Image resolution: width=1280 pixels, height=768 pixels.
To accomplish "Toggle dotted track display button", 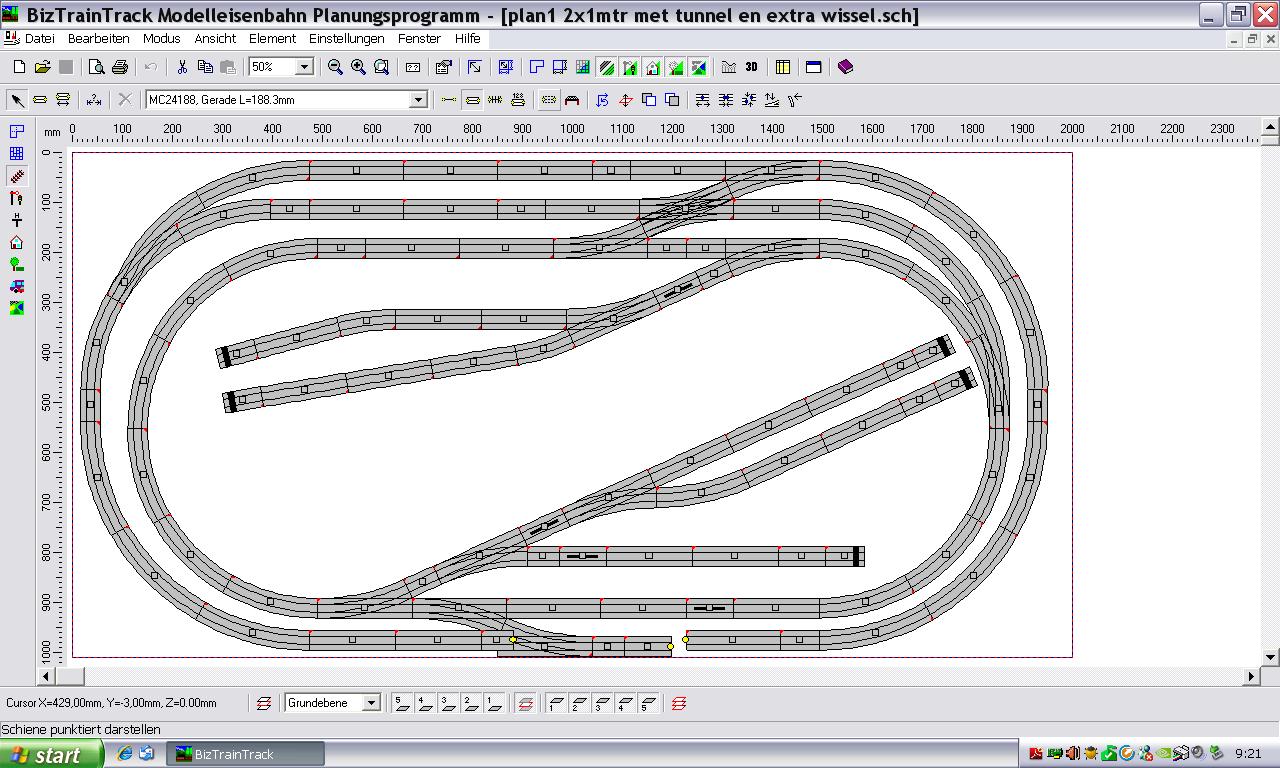I will (x=549, y=100).
